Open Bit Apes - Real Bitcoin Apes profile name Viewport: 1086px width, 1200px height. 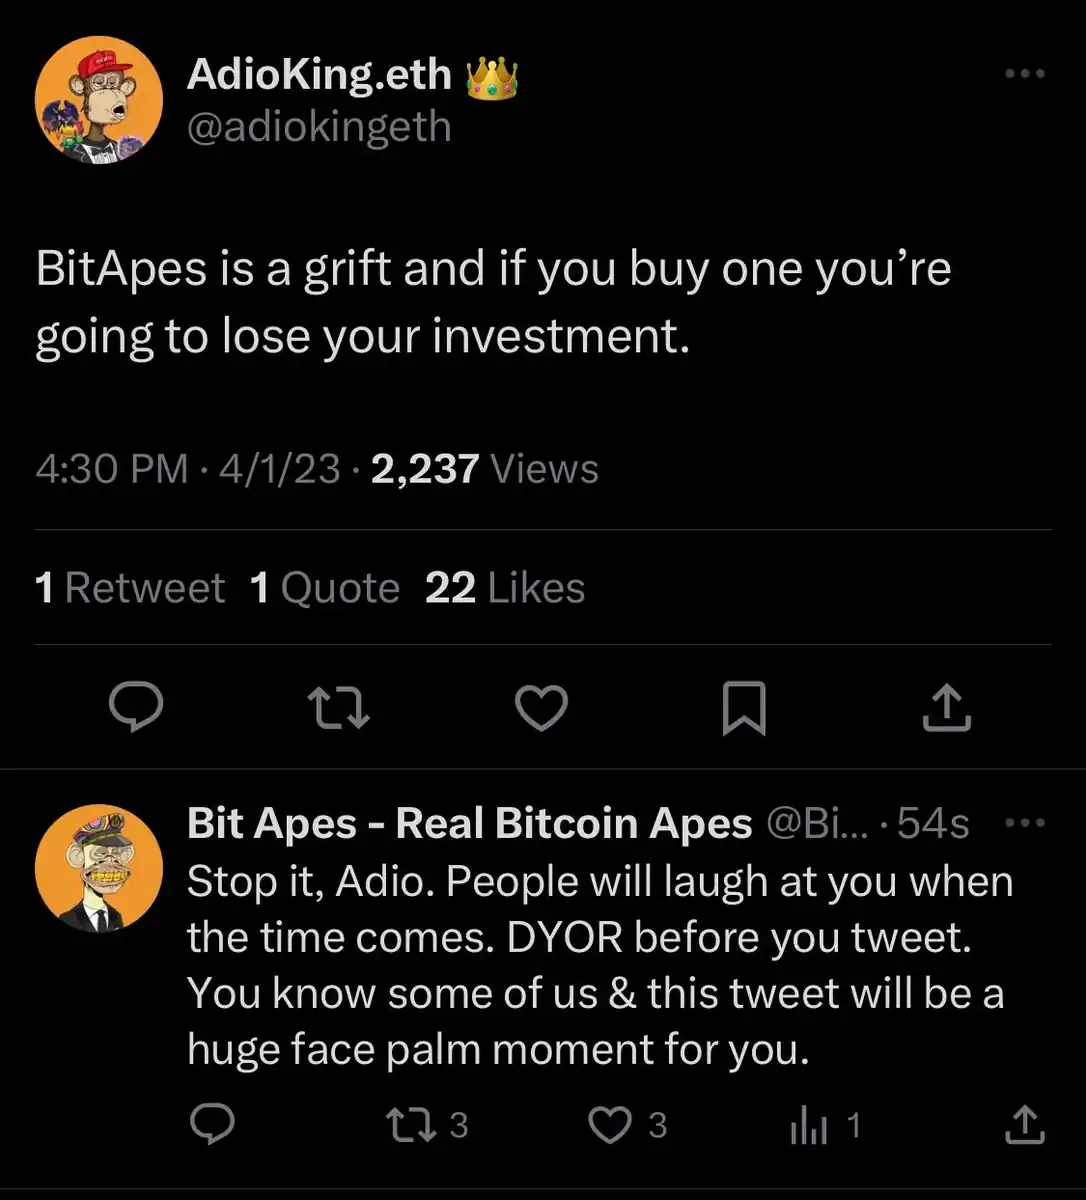coord(469,824)
